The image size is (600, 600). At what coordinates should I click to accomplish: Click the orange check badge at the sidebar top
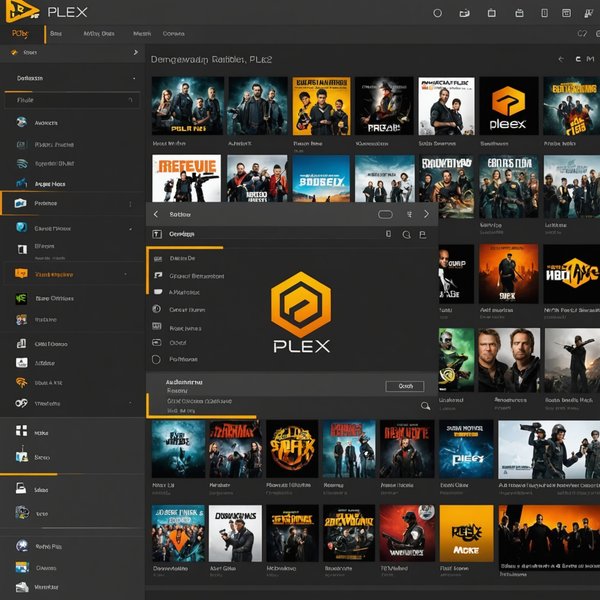[14, 52]
